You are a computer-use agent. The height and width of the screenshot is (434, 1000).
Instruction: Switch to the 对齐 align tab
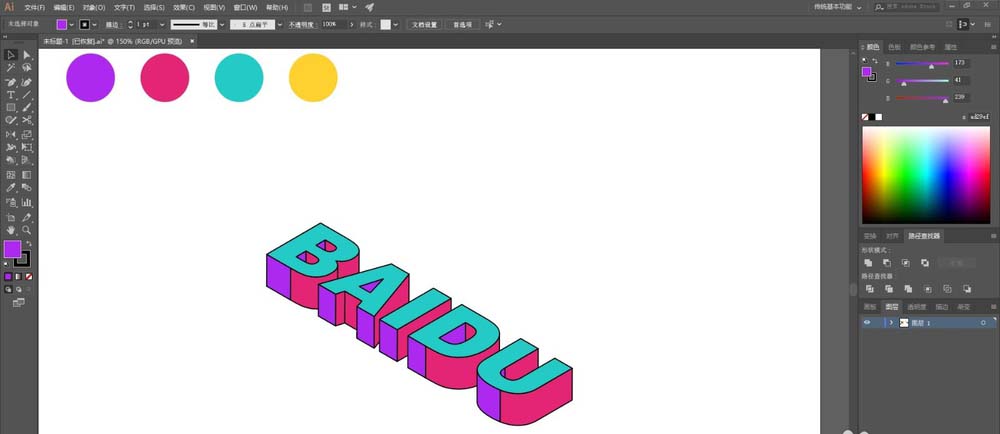point(891,236)
